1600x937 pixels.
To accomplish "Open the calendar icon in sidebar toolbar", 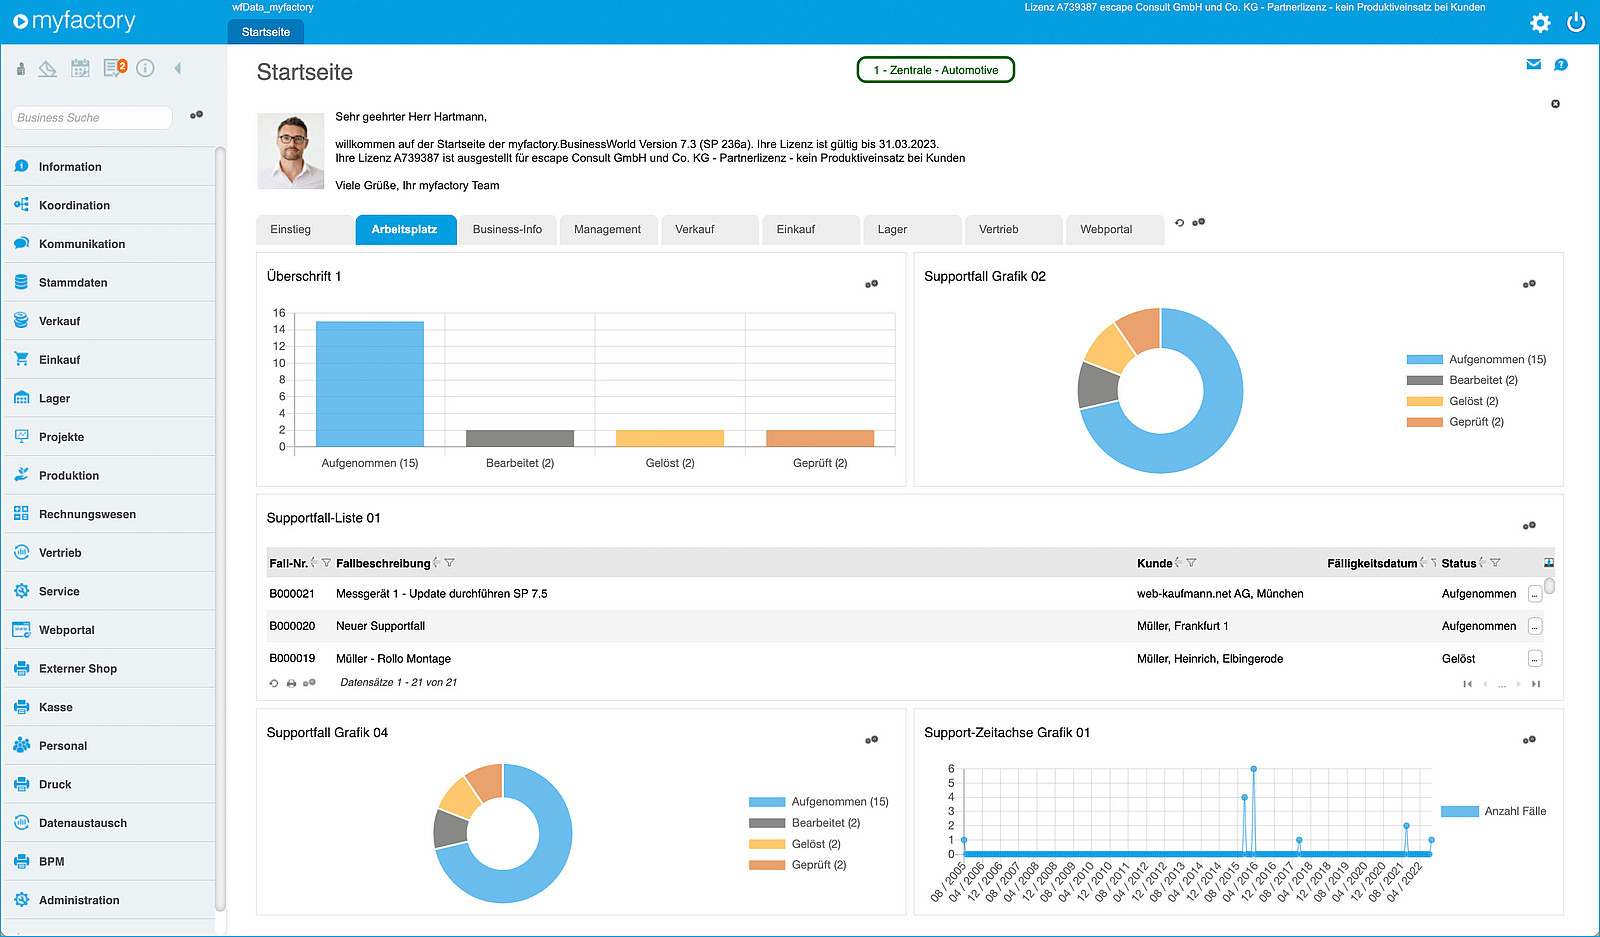I will 81,68.
